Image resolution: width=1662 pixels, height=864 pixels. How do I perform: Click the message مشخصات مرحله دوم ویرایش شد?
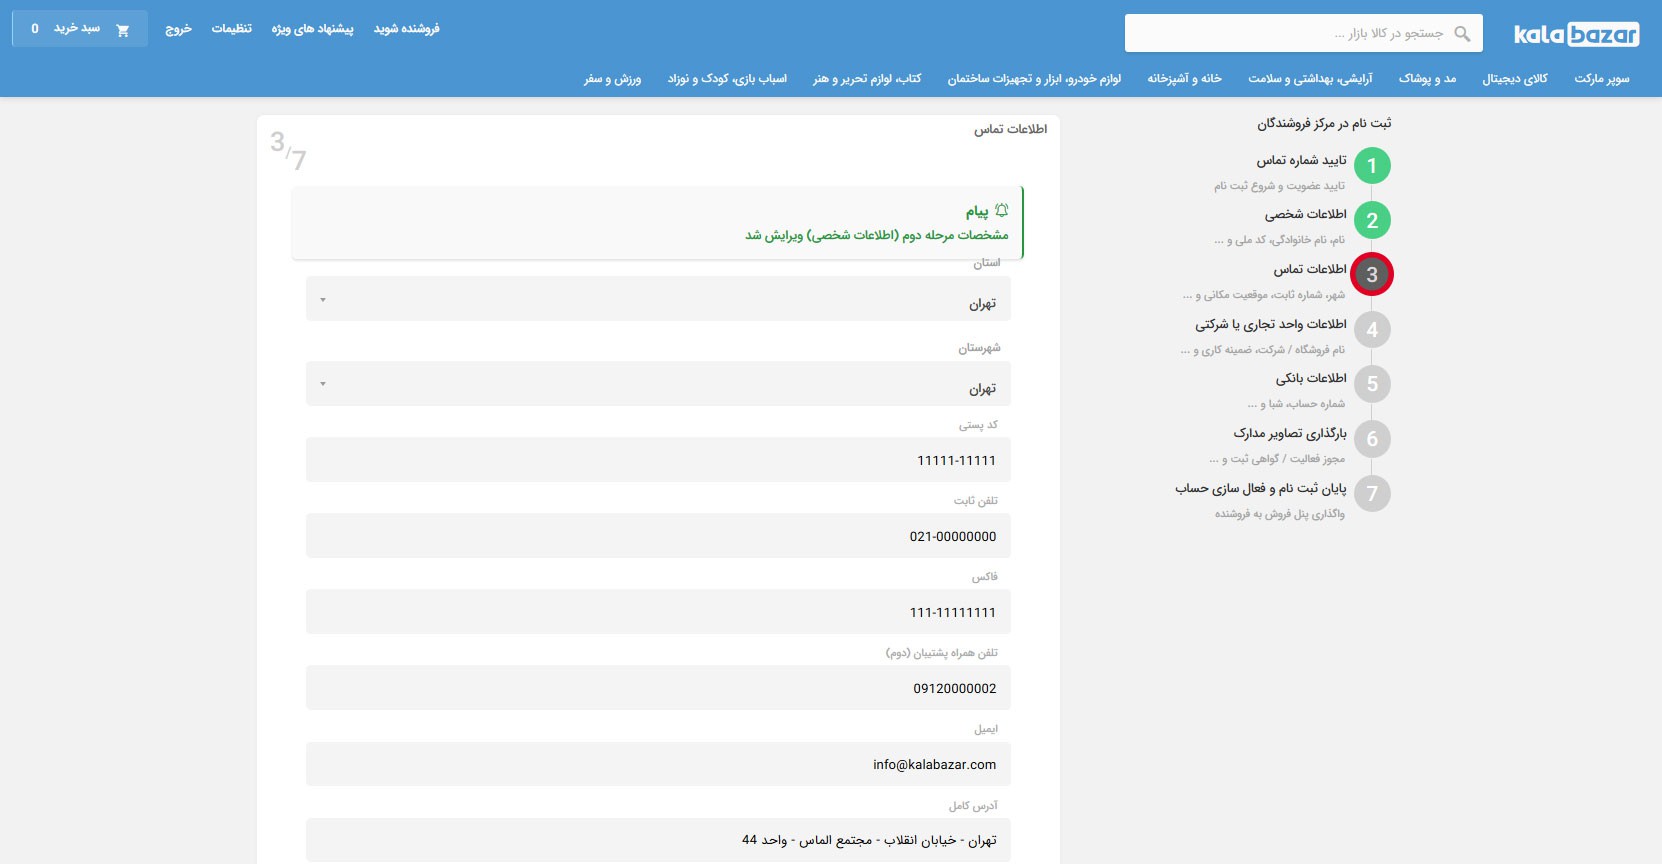click(x=877, y=235)
